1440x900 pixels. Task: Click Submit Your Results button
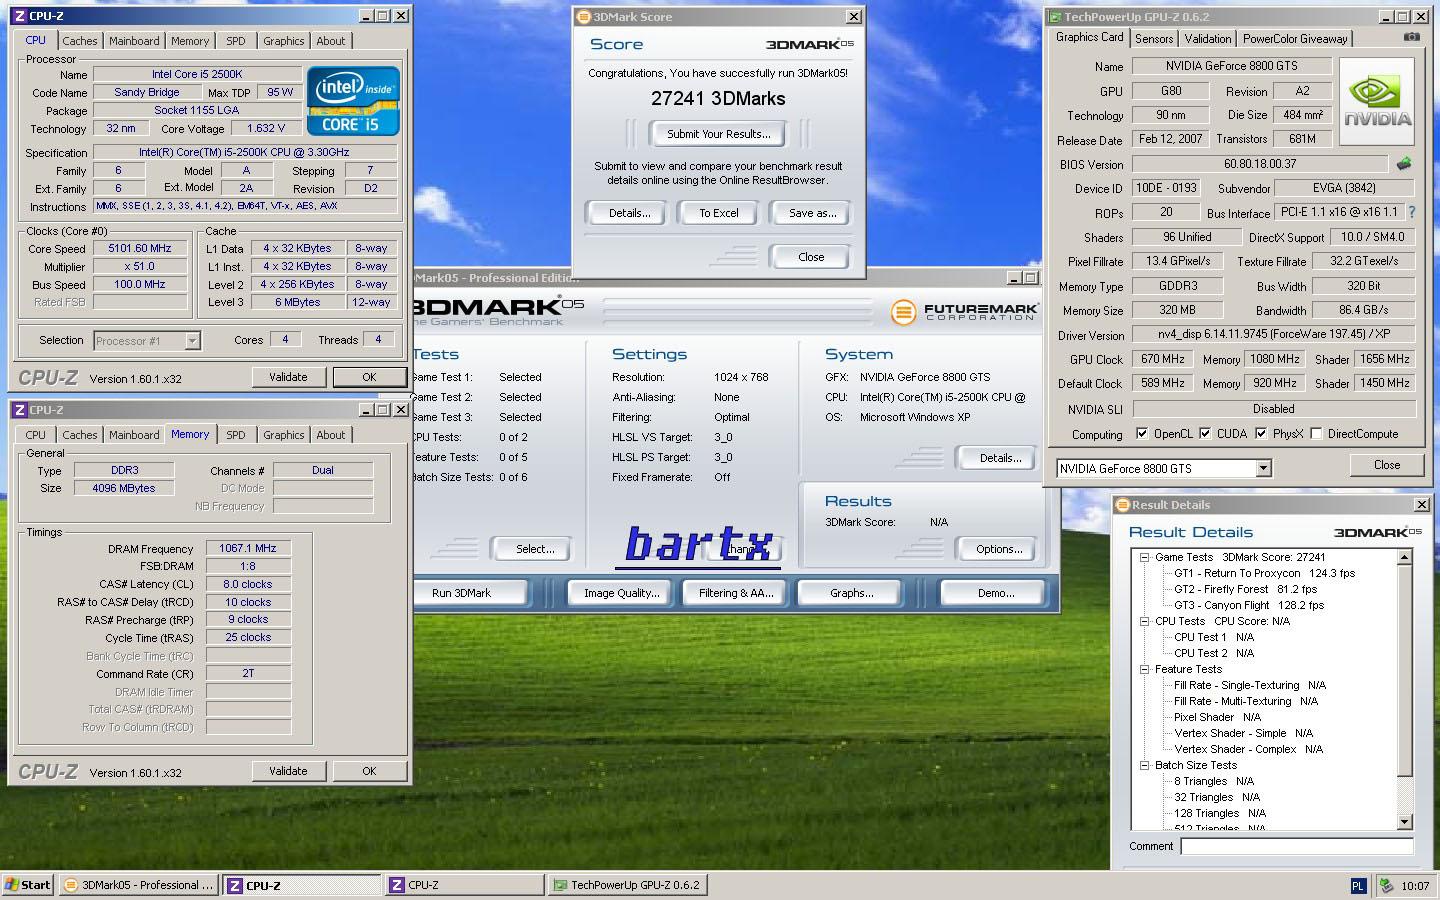point(719,134)
